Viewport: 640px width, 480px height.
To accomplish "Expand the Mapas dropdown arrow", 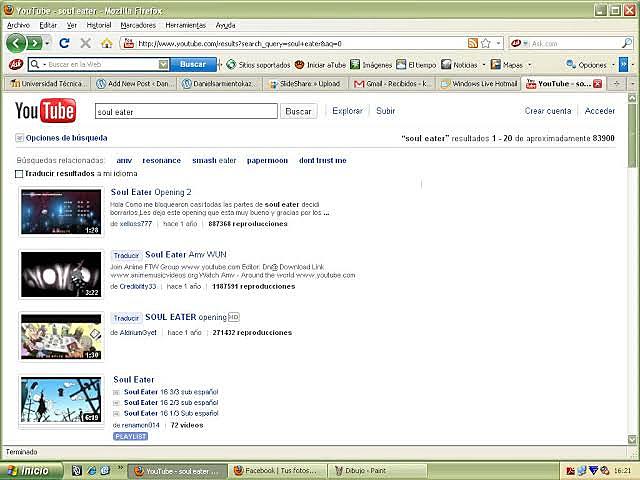I will 530,64.
